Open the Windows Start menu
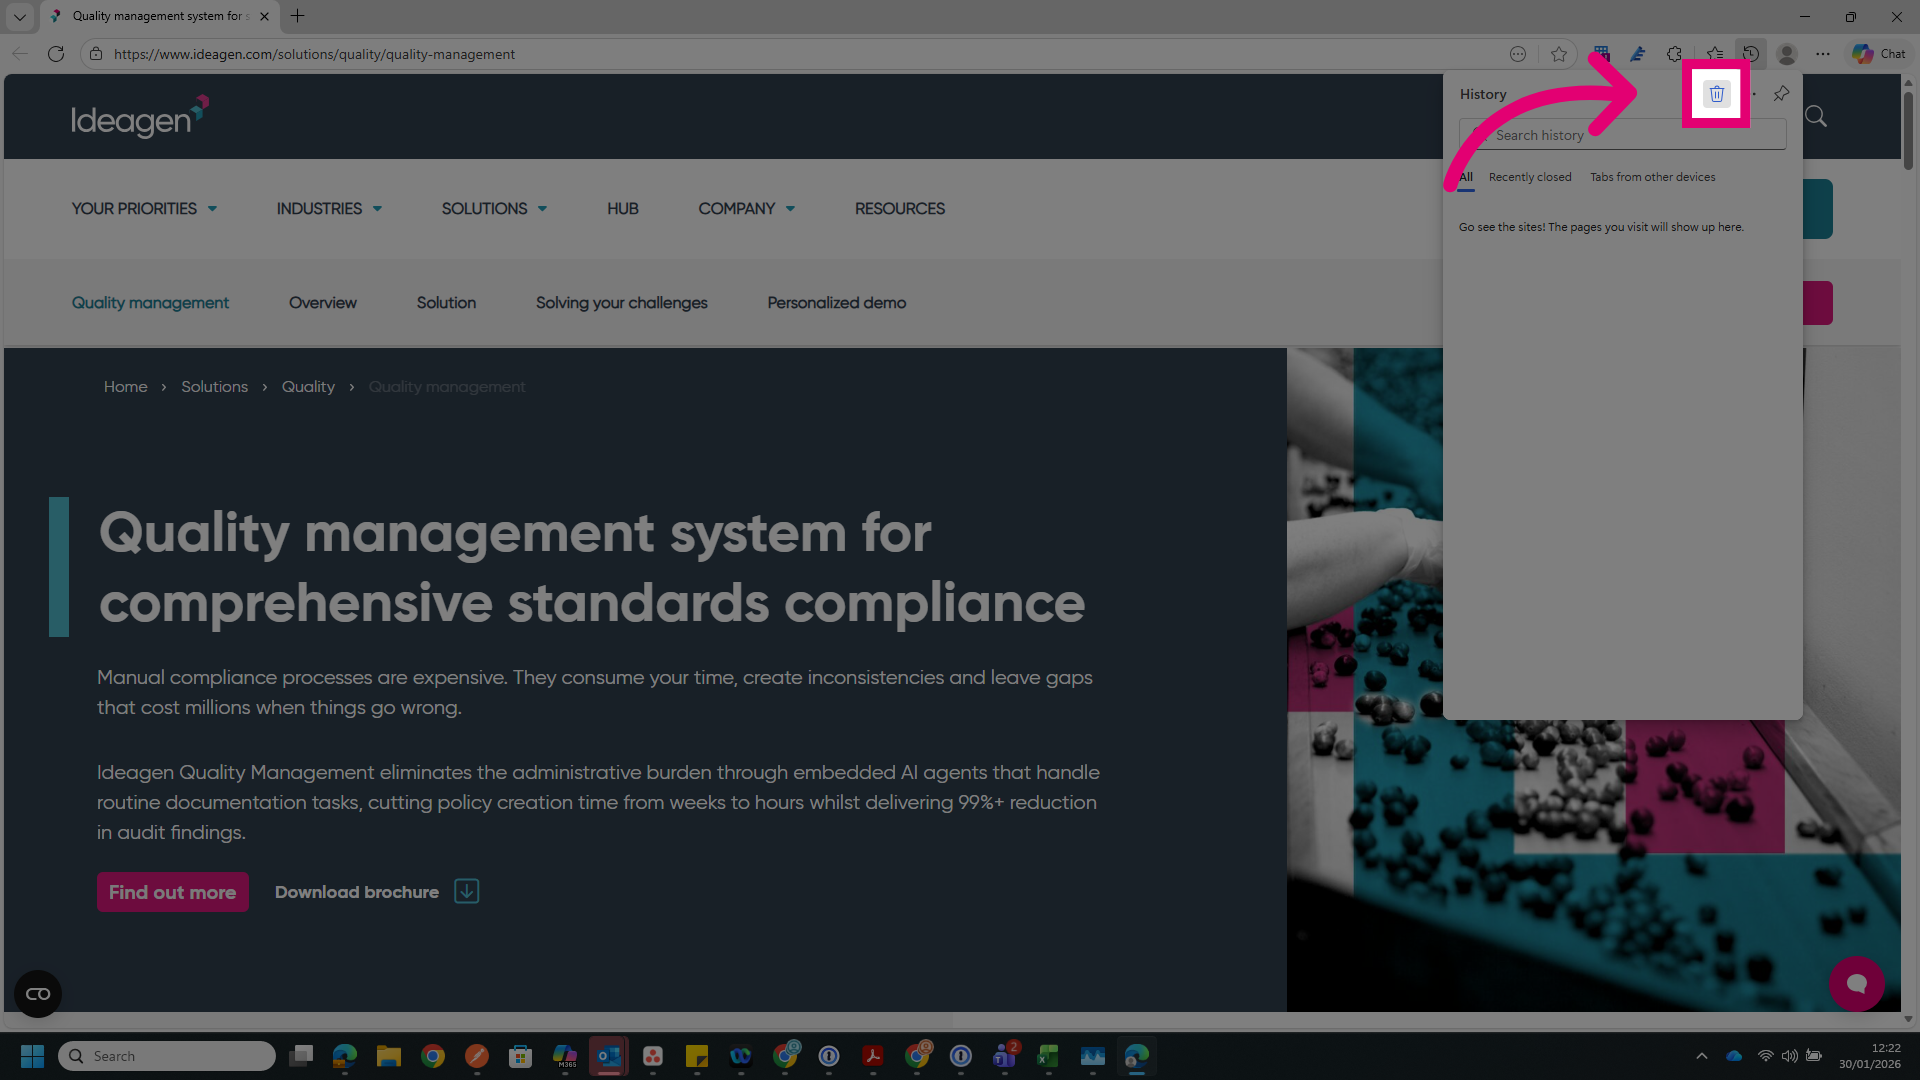 pyautogui.click(x=32, y=1056)
